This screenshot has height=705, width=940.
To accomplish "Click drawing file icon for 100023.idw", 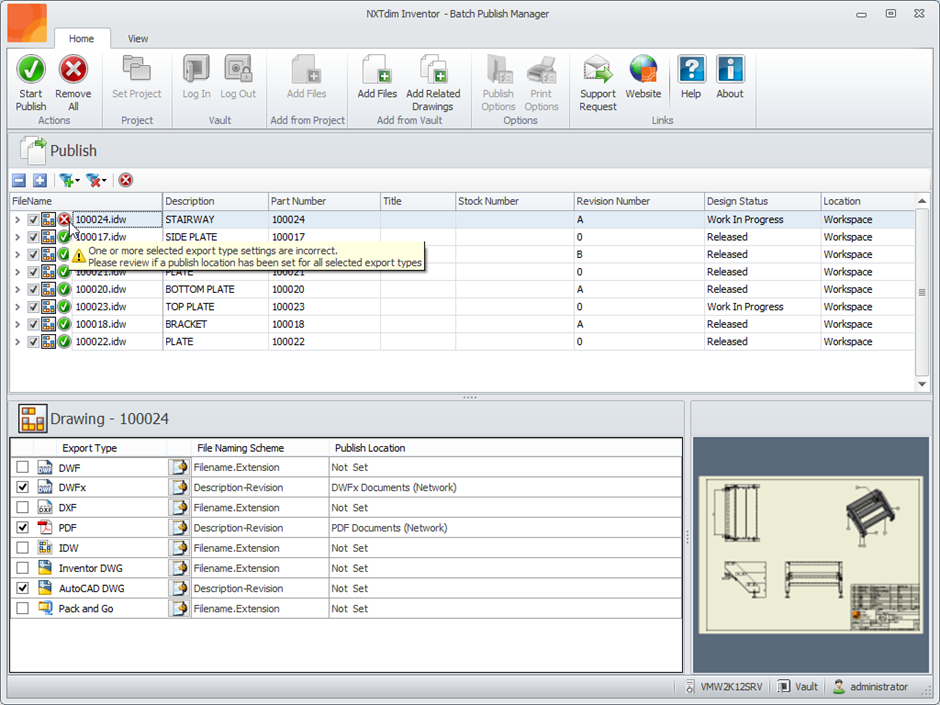I will [49, 307].
